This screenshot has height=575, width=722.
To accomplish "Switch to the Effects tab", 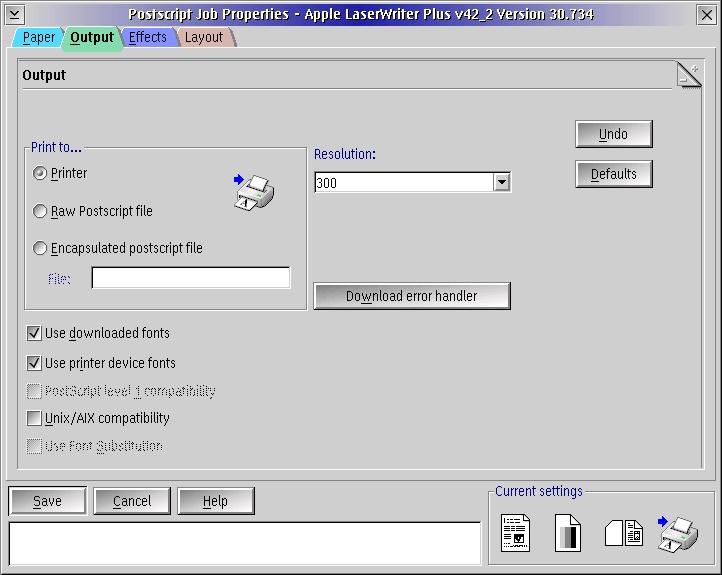I will (x=148, y=37).
